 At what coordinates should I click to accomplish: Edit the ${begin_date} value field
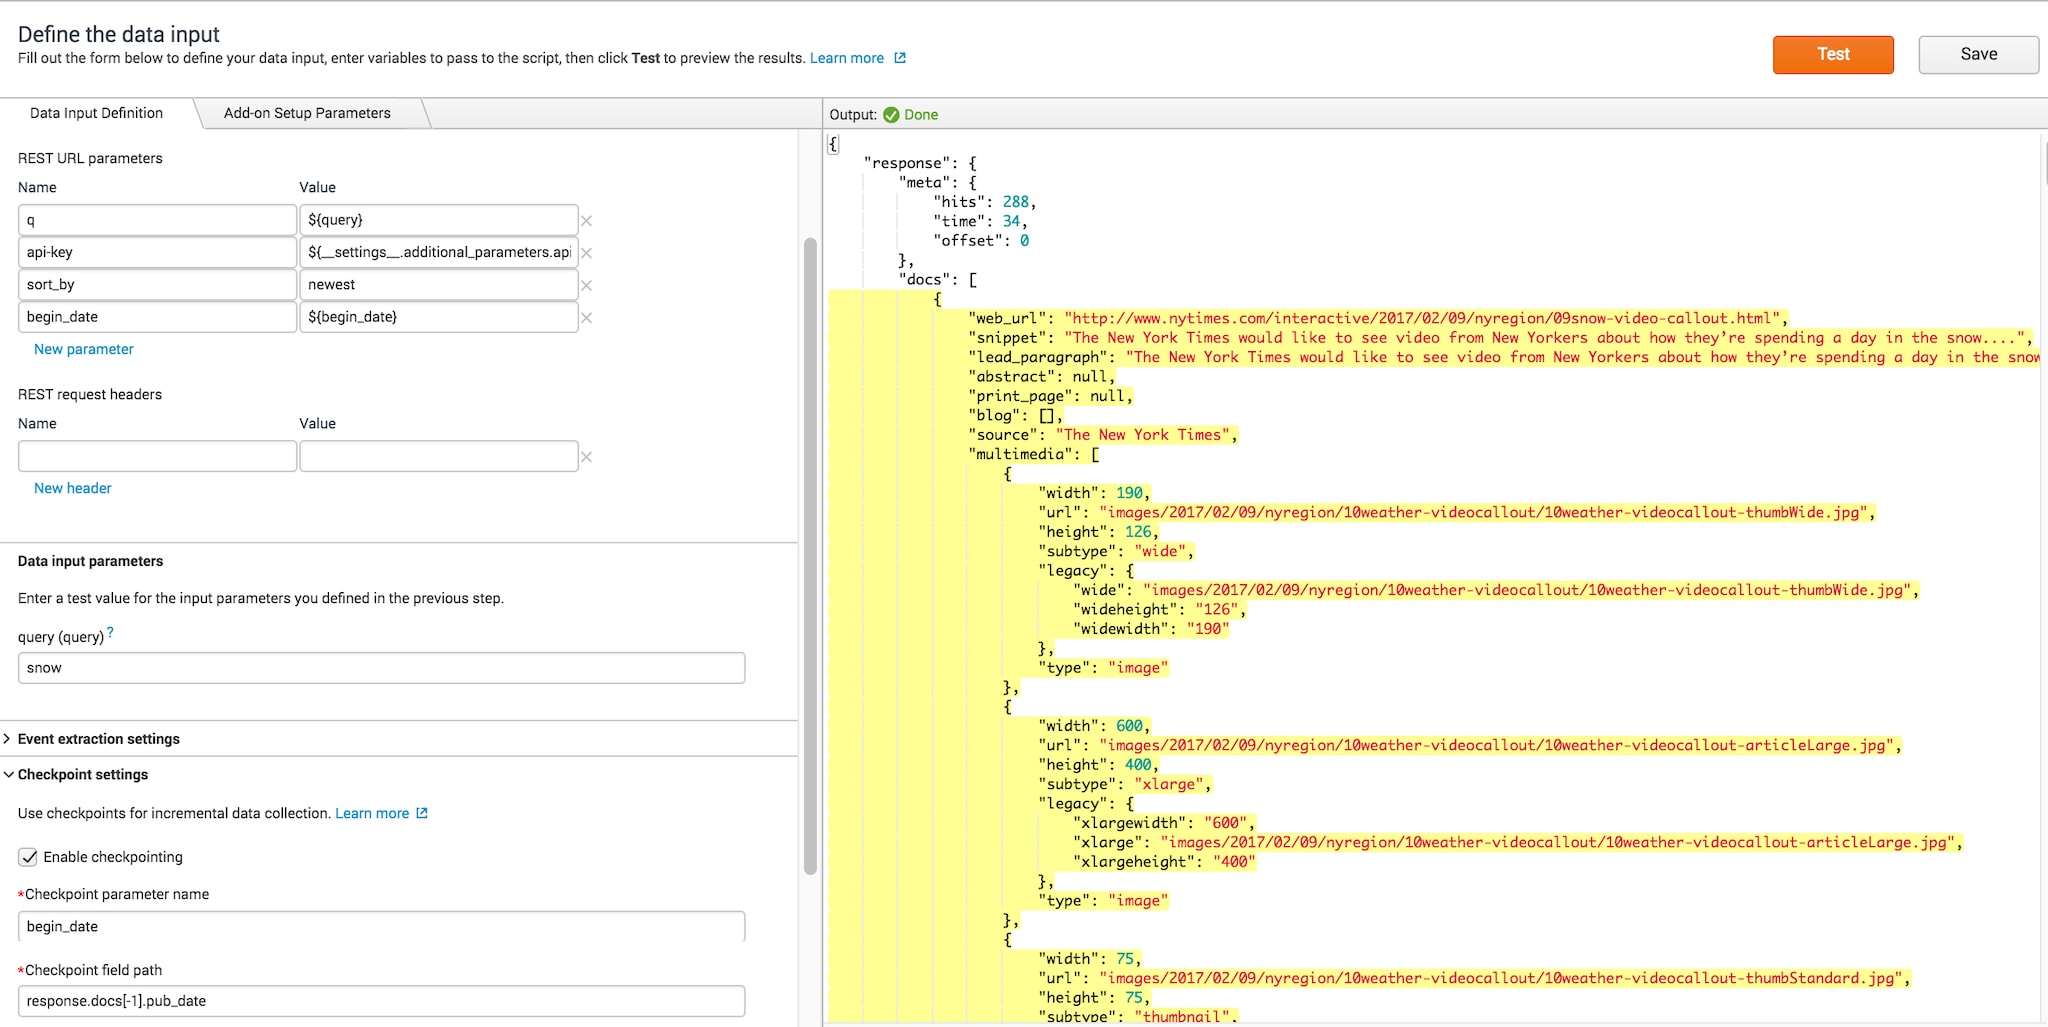point(439,316)
